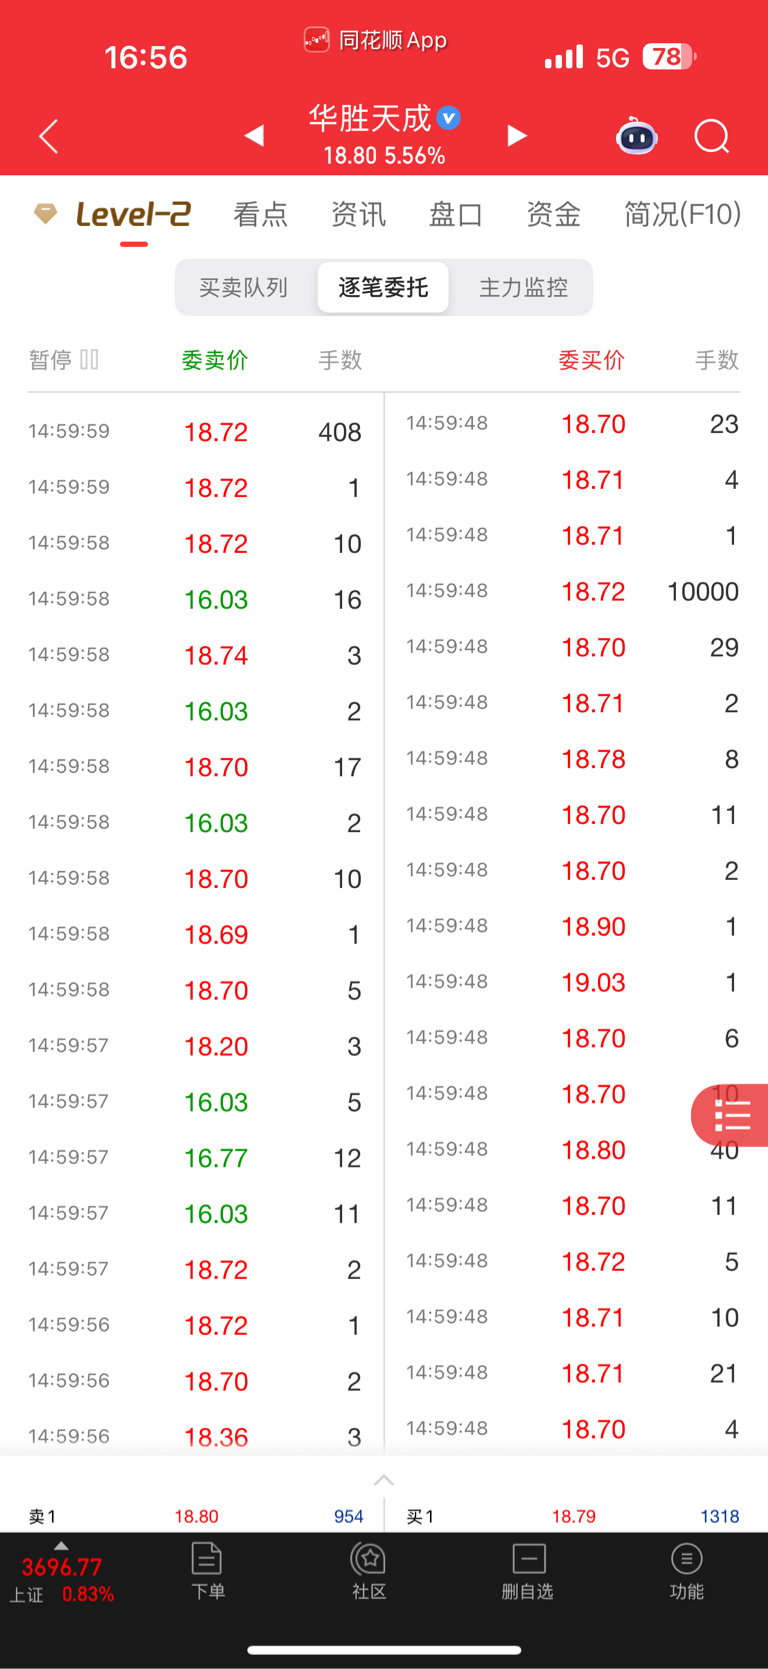Tap buy row 18.80 with 40 lots
The height and width of the screenshot is (1669, 768).
(572, 1150)
